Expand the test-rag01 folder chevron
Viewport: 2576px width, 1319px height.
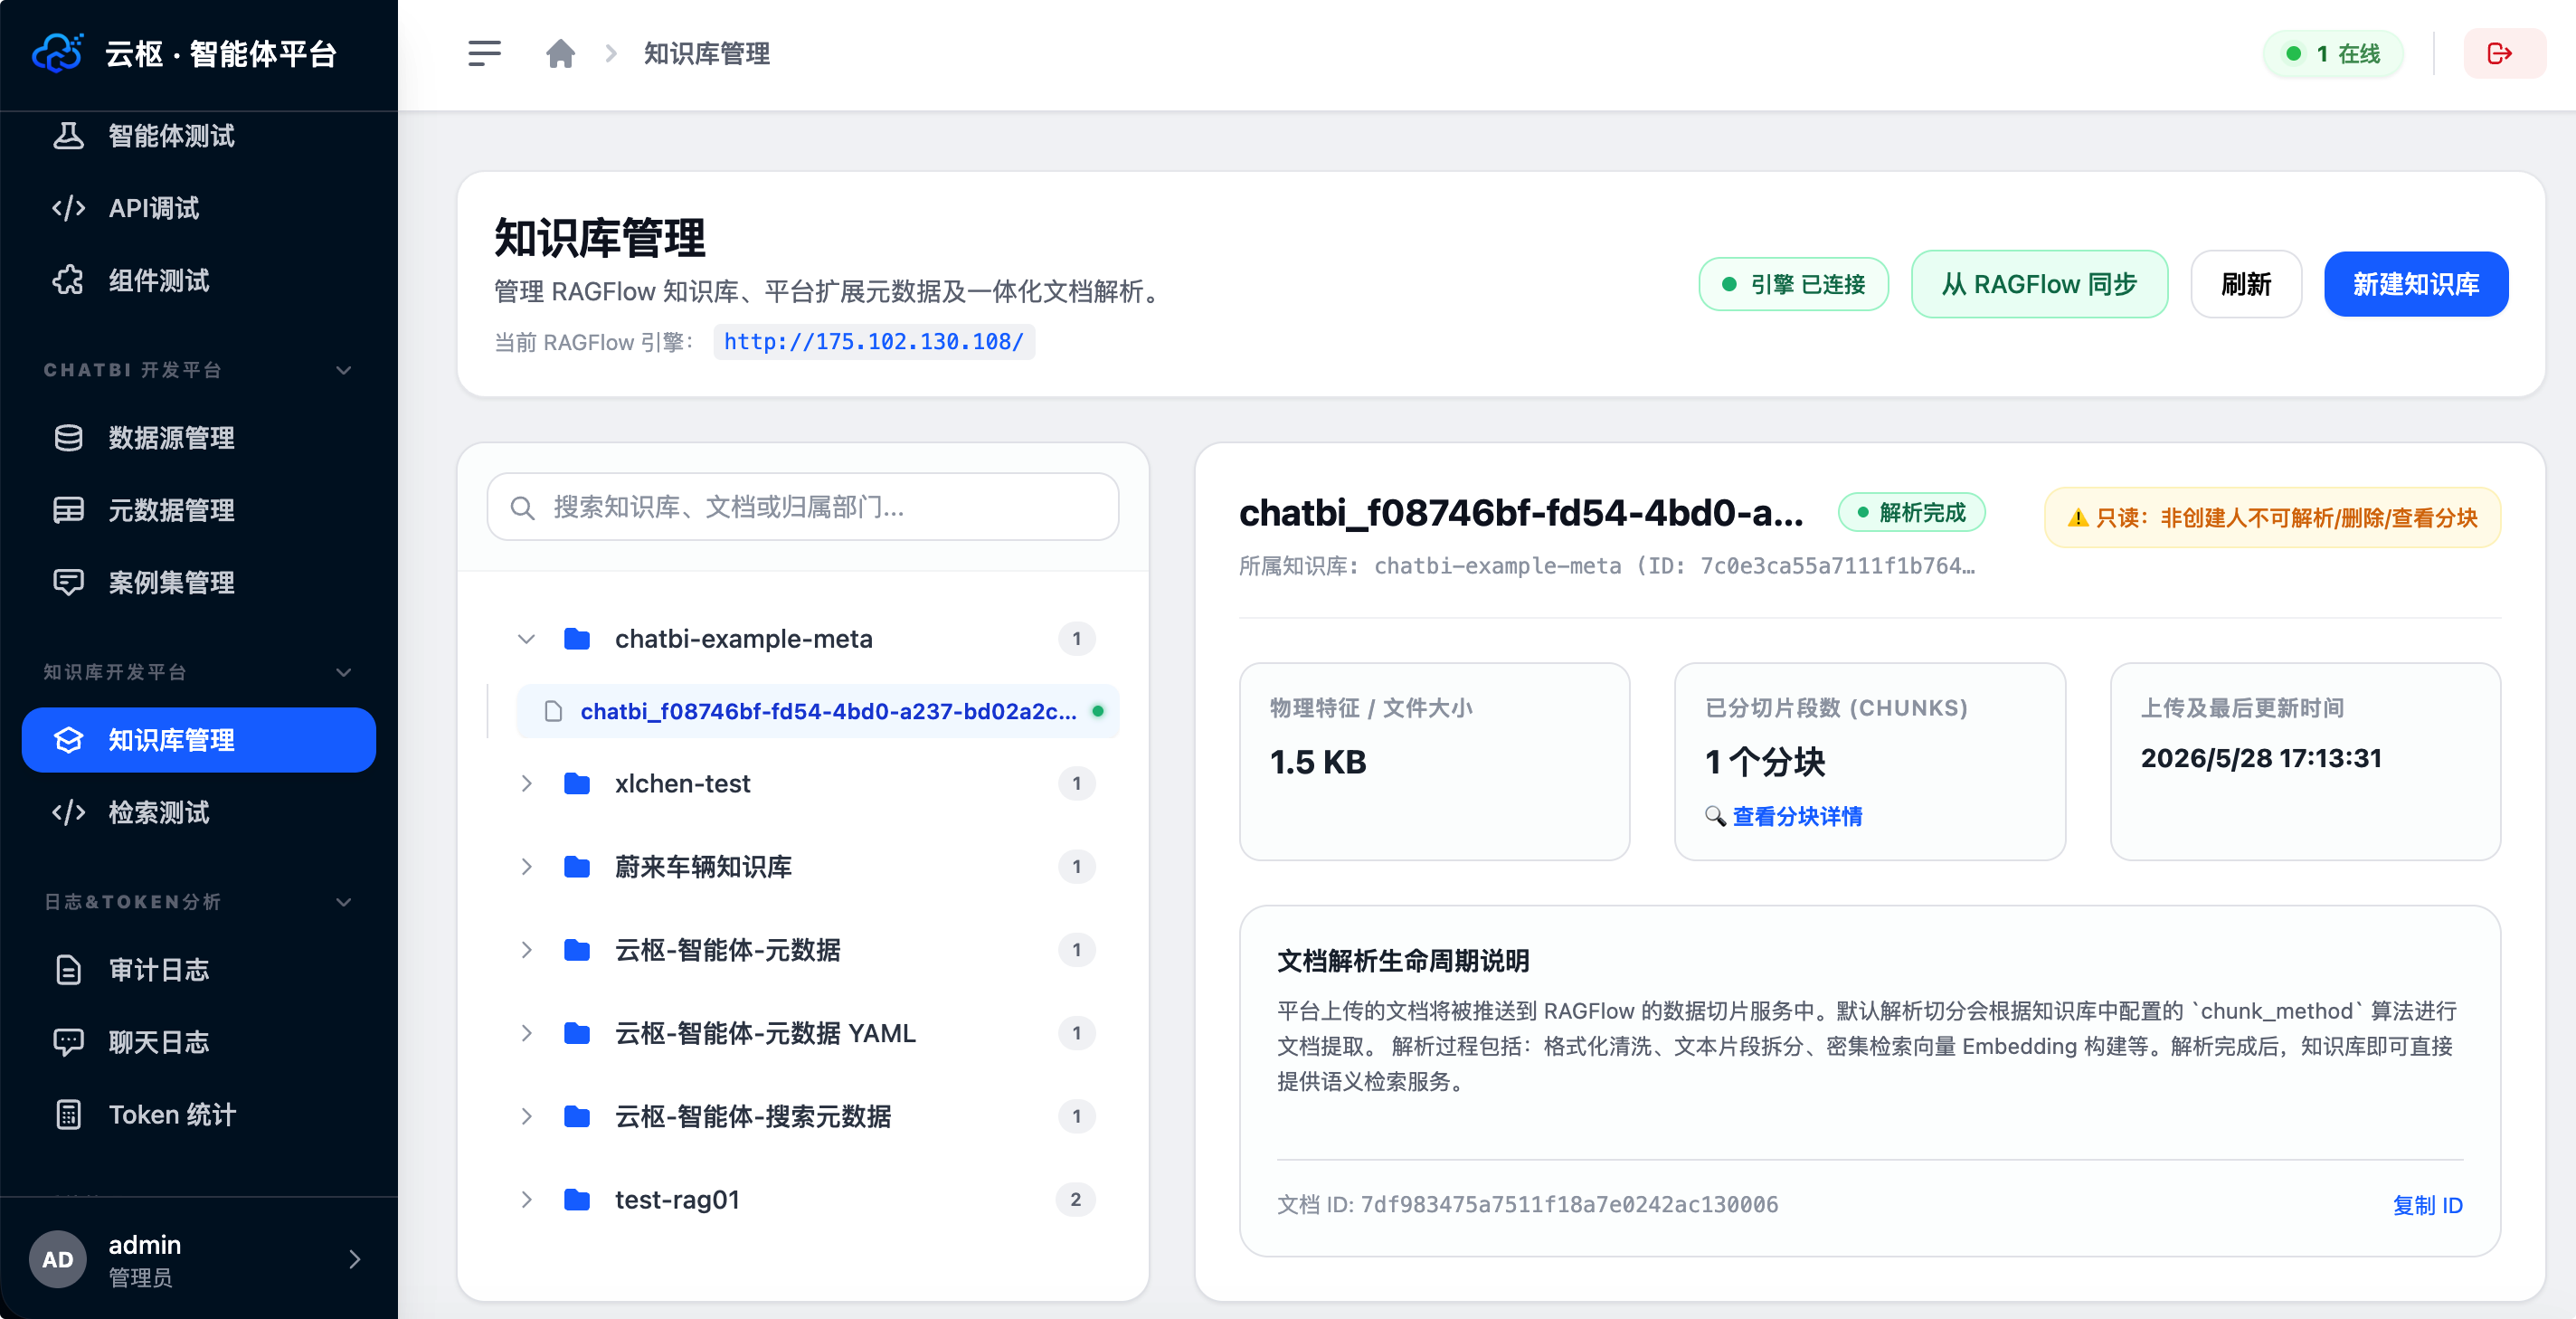click(526, 1199)
